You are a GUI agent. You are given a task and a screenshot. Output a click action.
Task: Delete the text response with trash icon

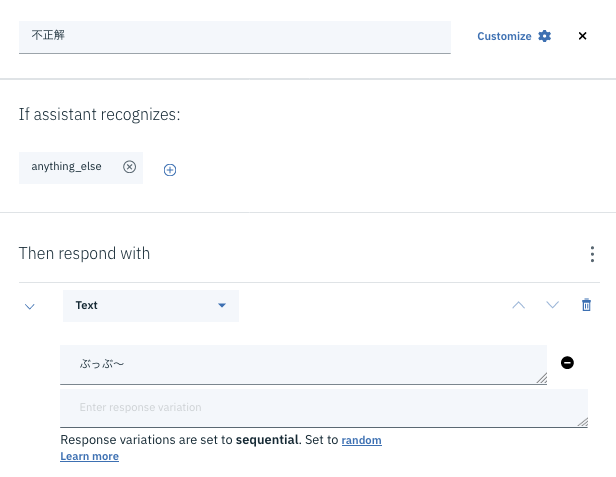pos(587,305)
